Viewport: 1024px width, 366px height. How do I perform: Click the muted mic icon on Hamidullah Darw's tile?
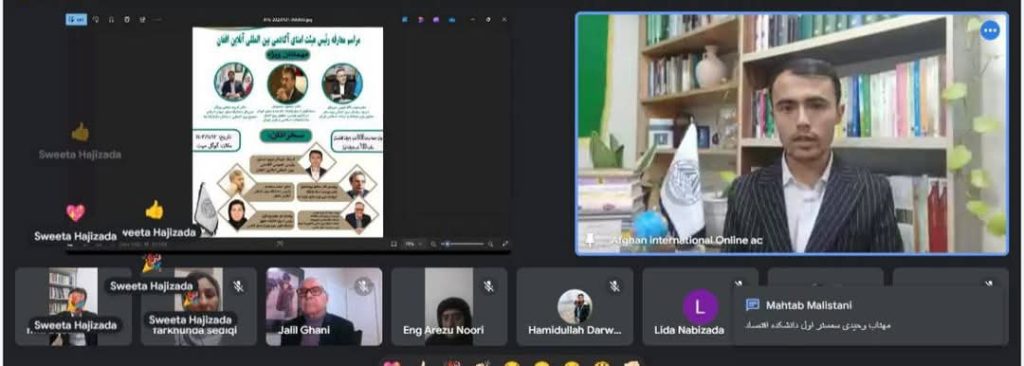pos(614,286)
